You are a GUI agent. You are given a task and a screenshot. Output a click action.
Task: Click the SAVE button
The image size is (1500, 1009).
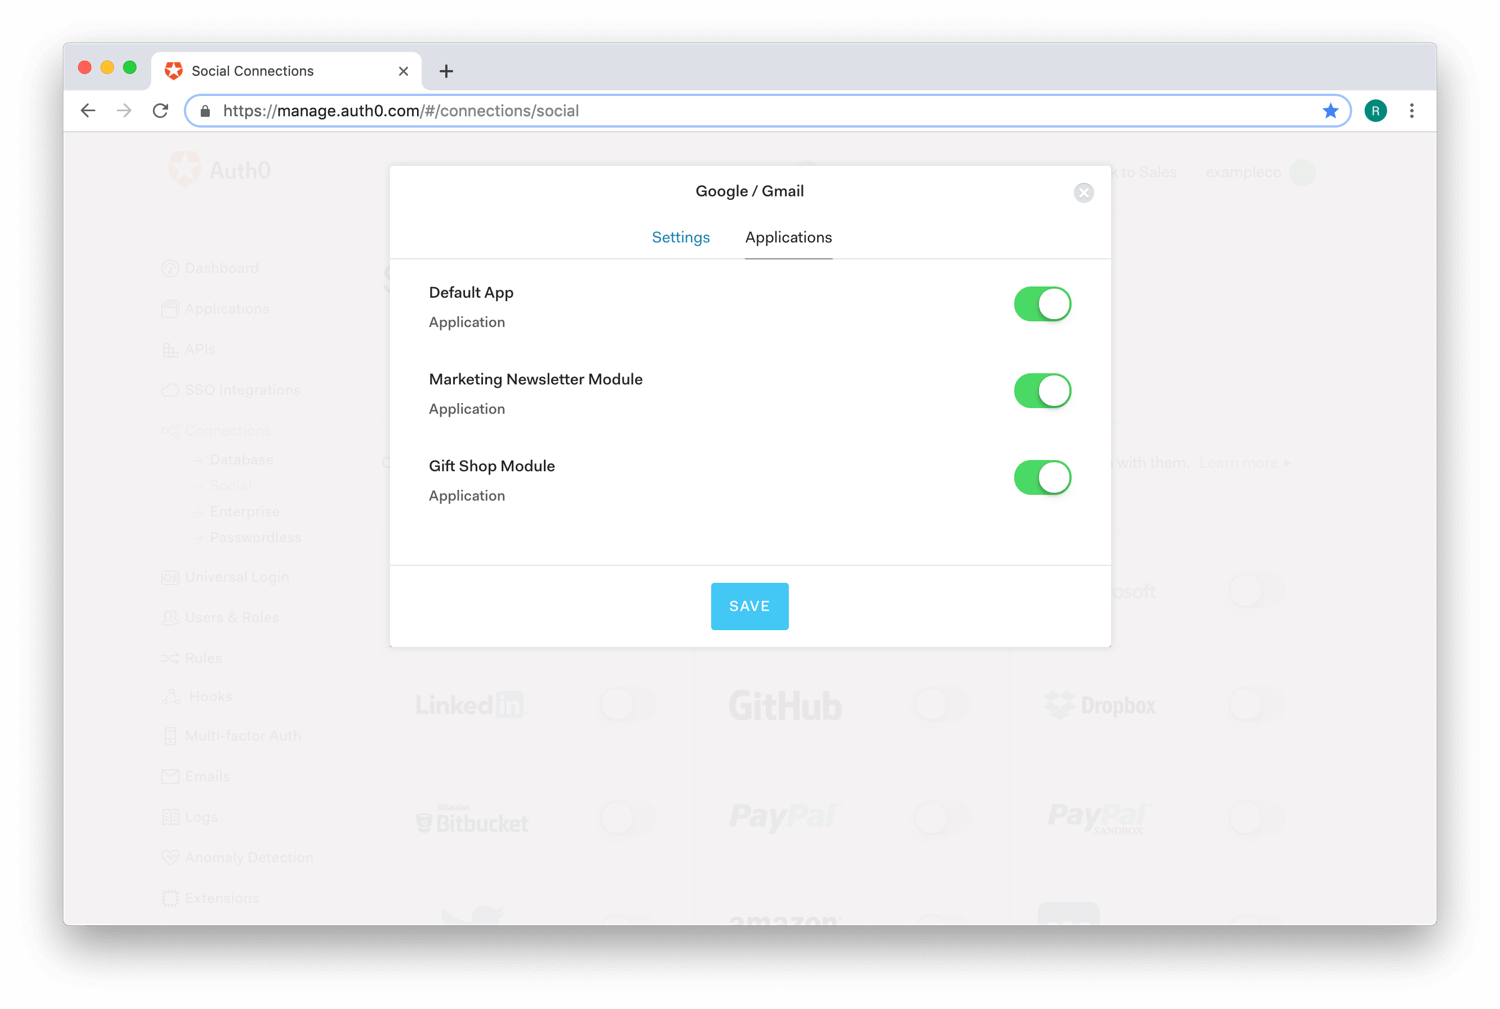click(x=750, y=606)
